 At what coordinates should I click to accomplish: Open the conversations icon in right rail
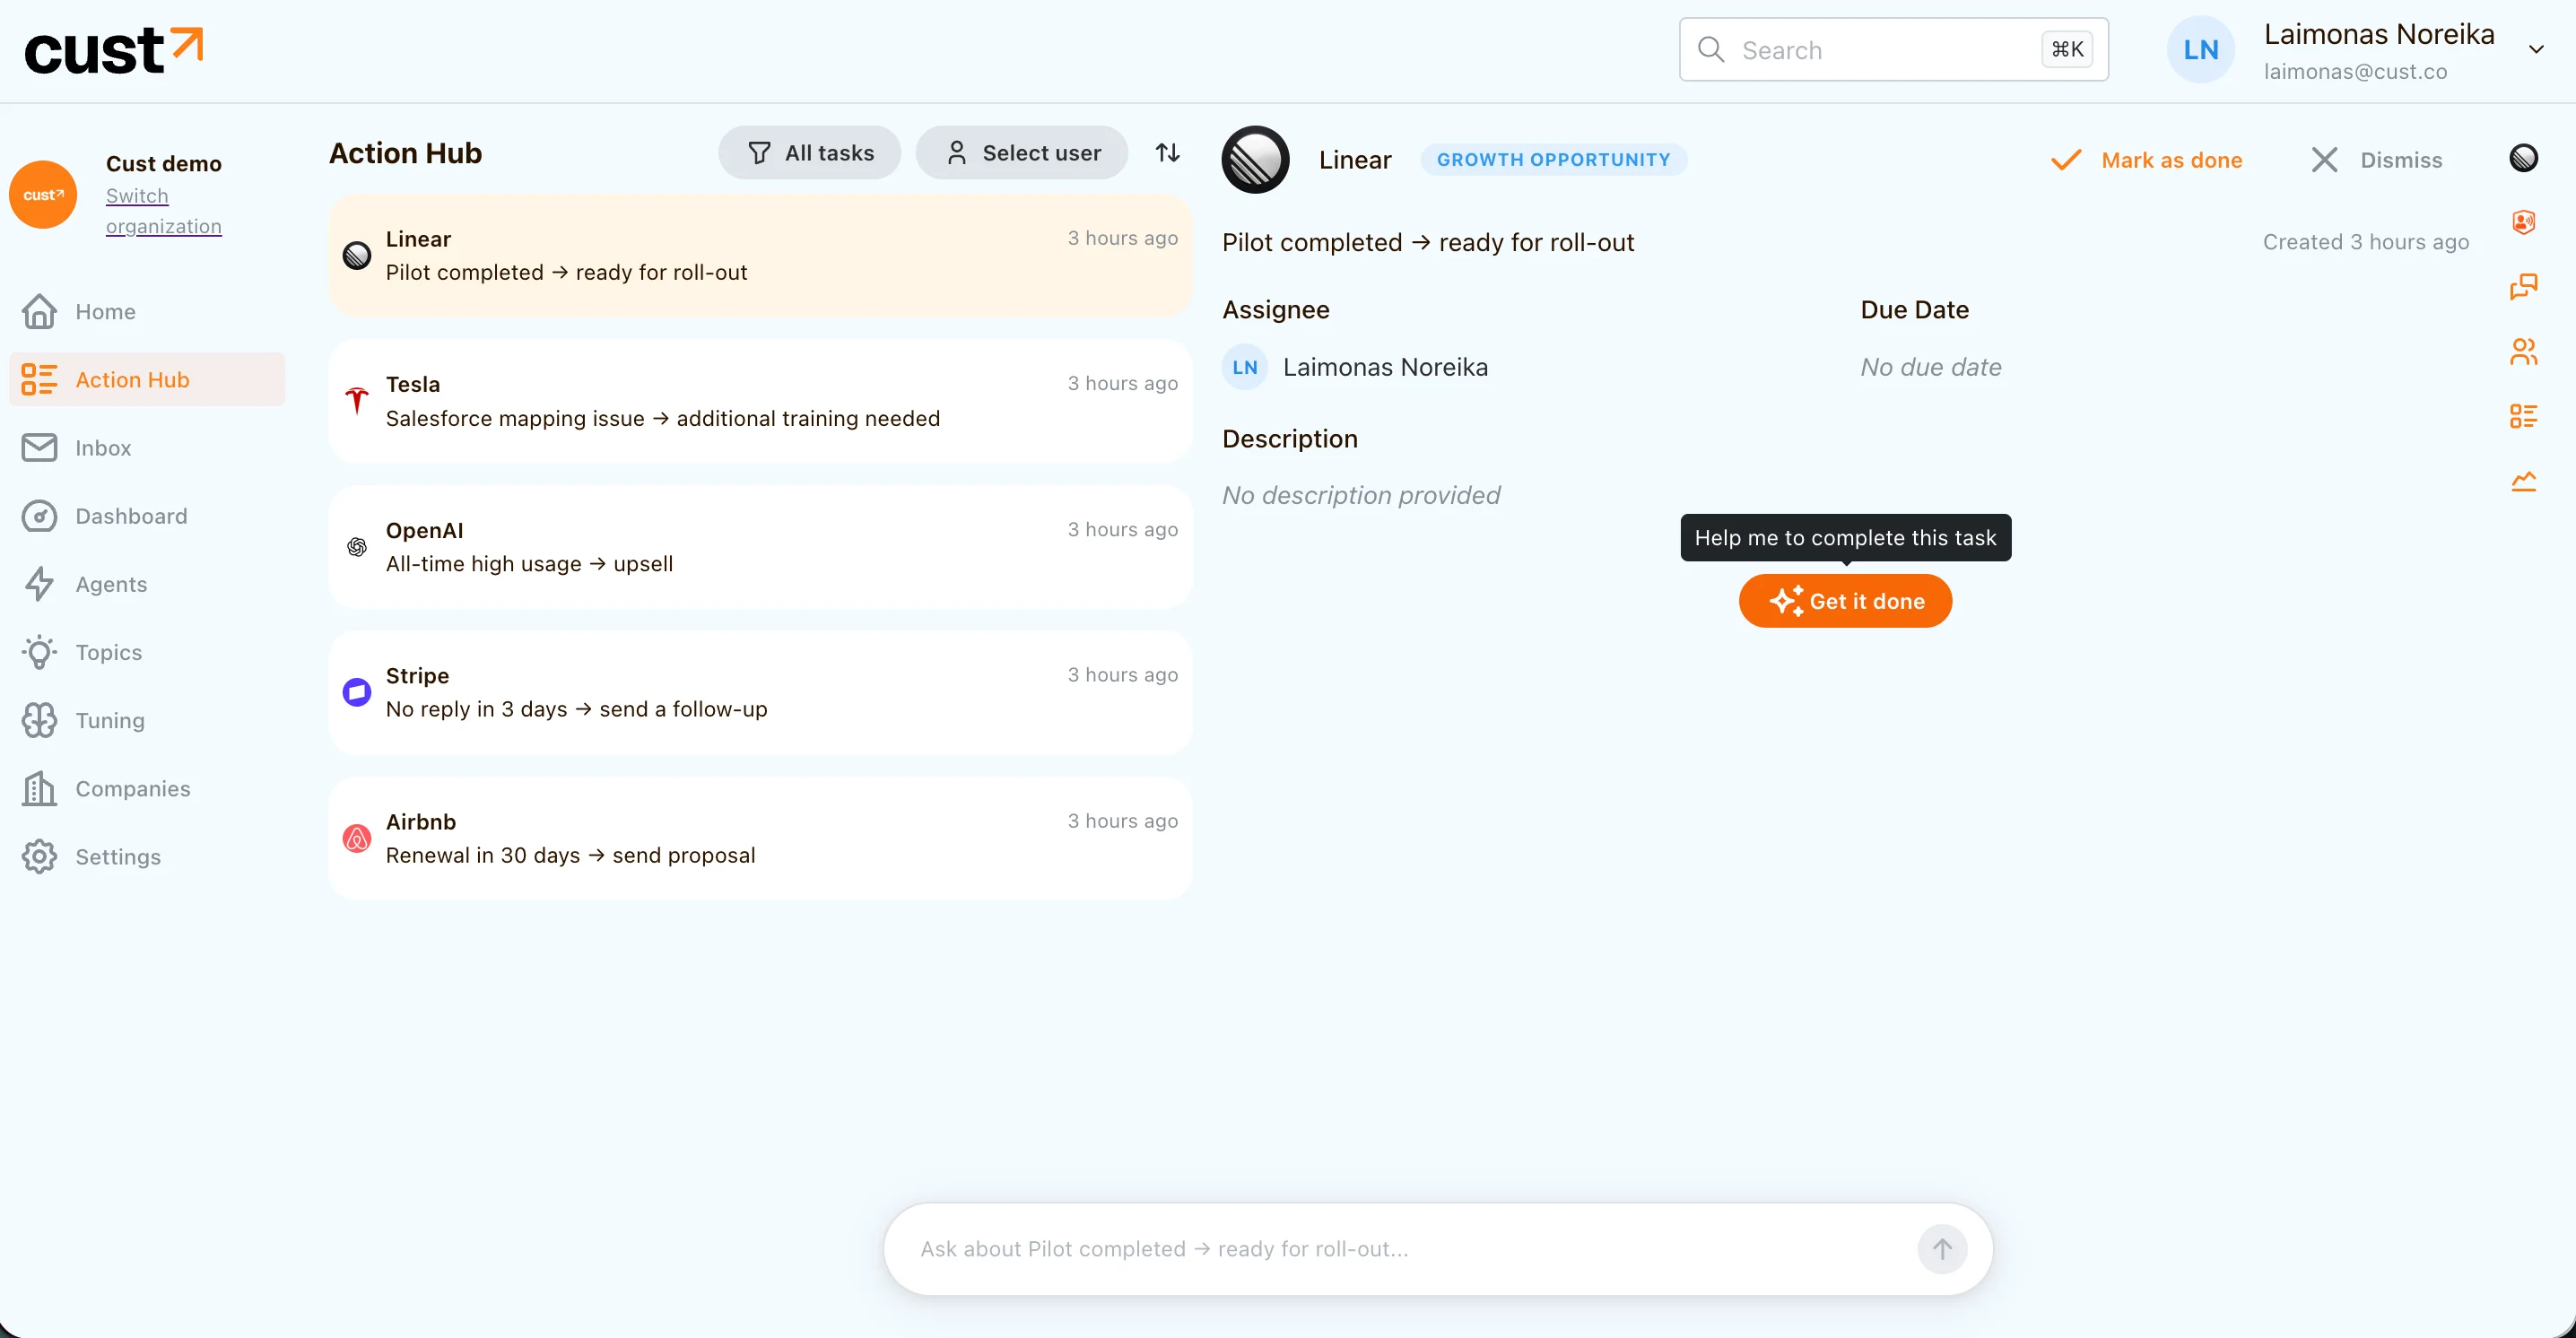point(2523,286)
